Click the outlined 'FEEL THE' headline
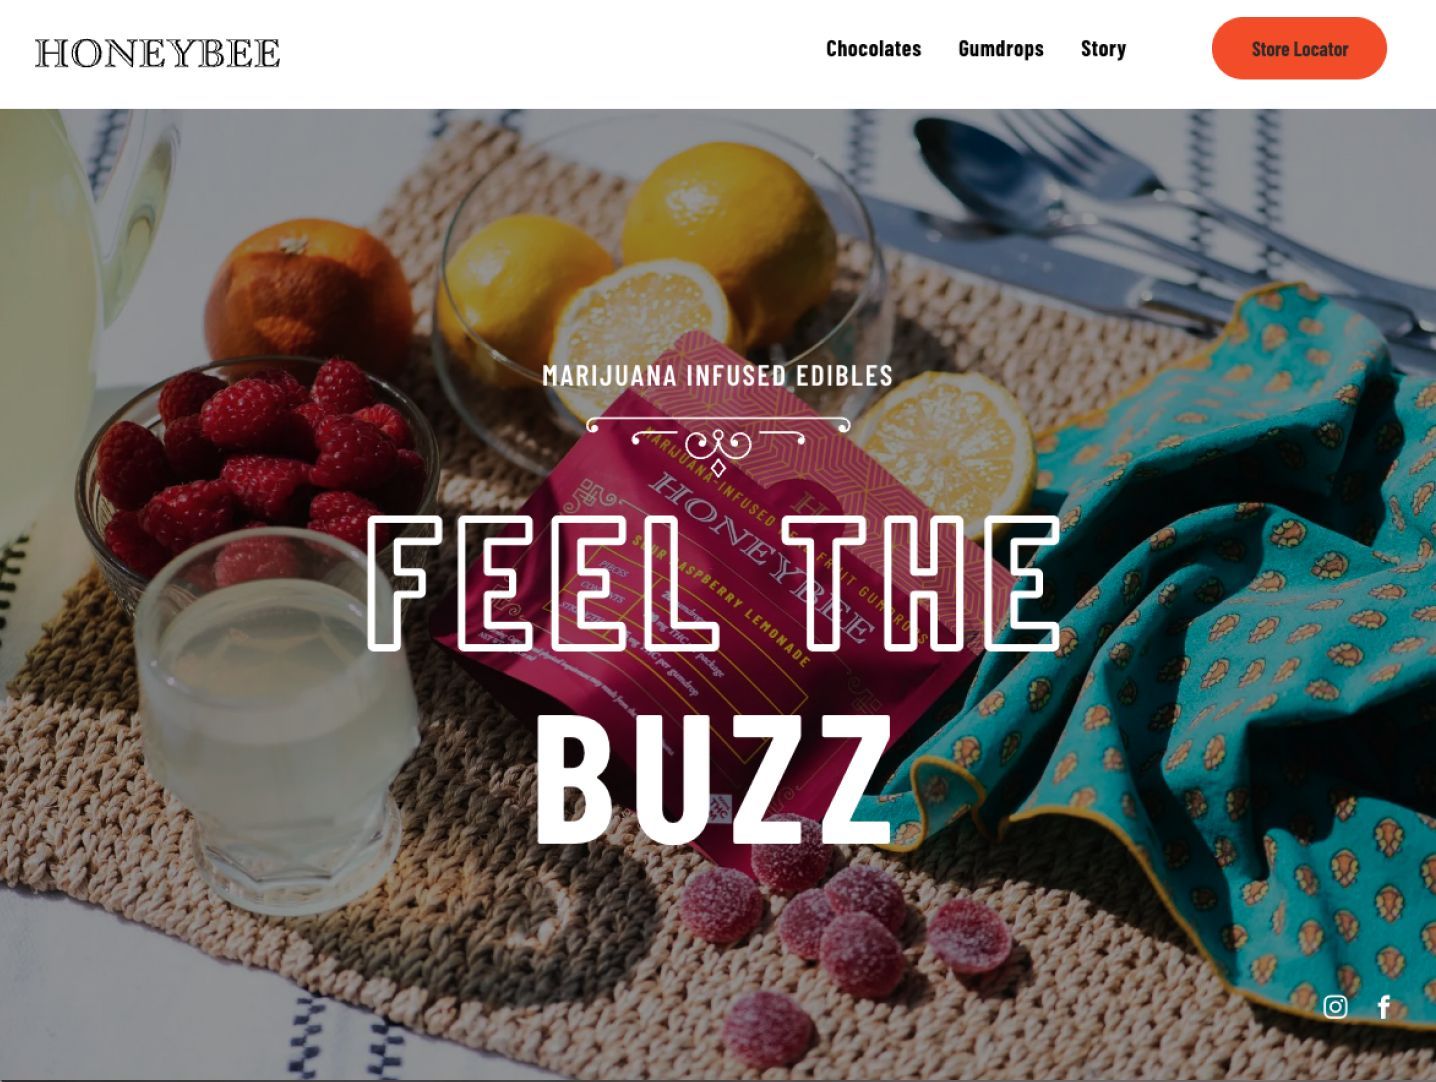Screen dimensions: 1436x1082 tap(714, 583)
